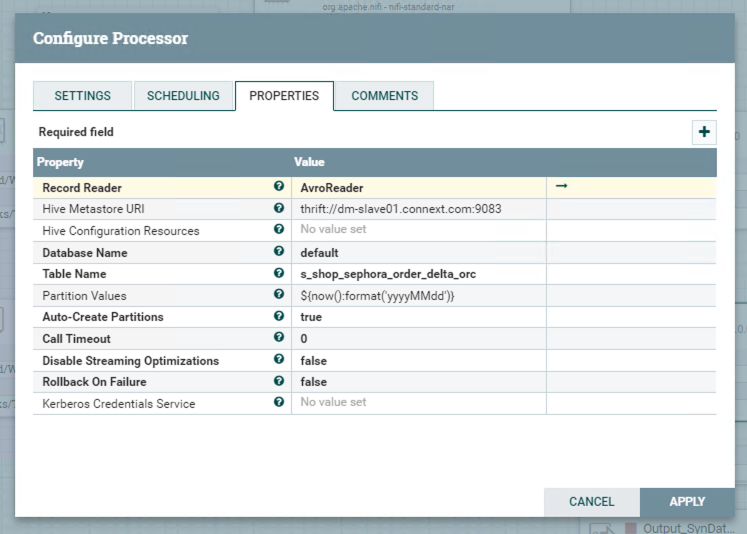Show help icon for Kerberos Credentials Service
Screen dimensions: 747x534
coord(279,403)
